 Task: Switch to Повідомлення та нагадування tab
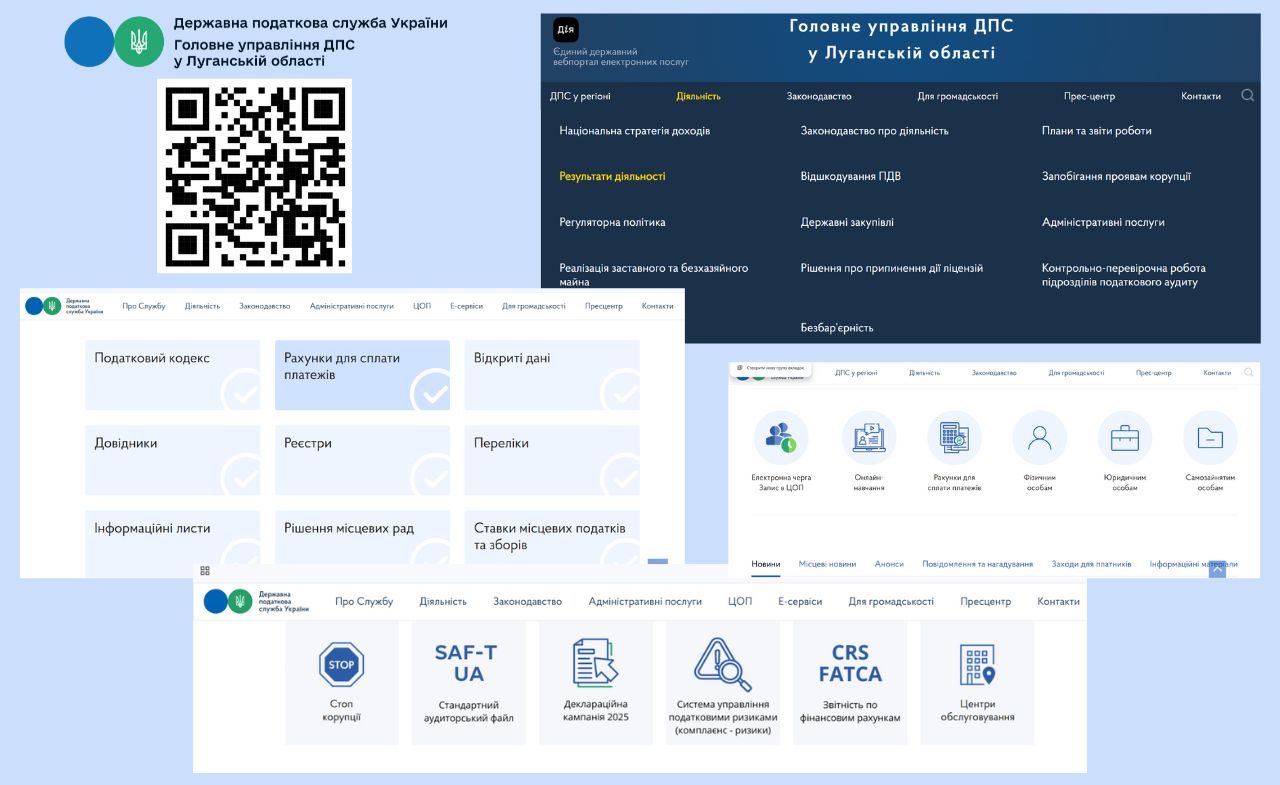point(978,564)
